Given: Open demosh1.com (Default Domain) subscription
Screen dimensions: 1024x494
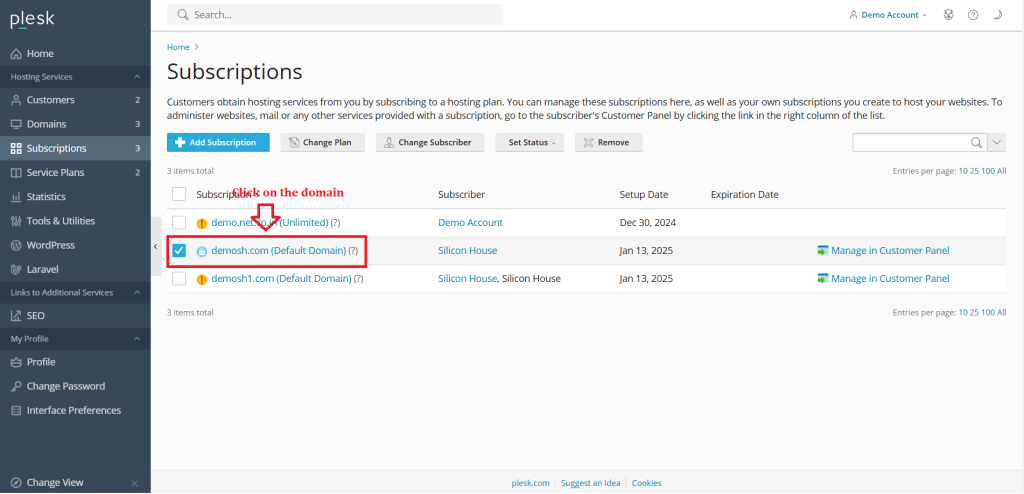Looking at the screenshot, I should [x=281, y=278].
